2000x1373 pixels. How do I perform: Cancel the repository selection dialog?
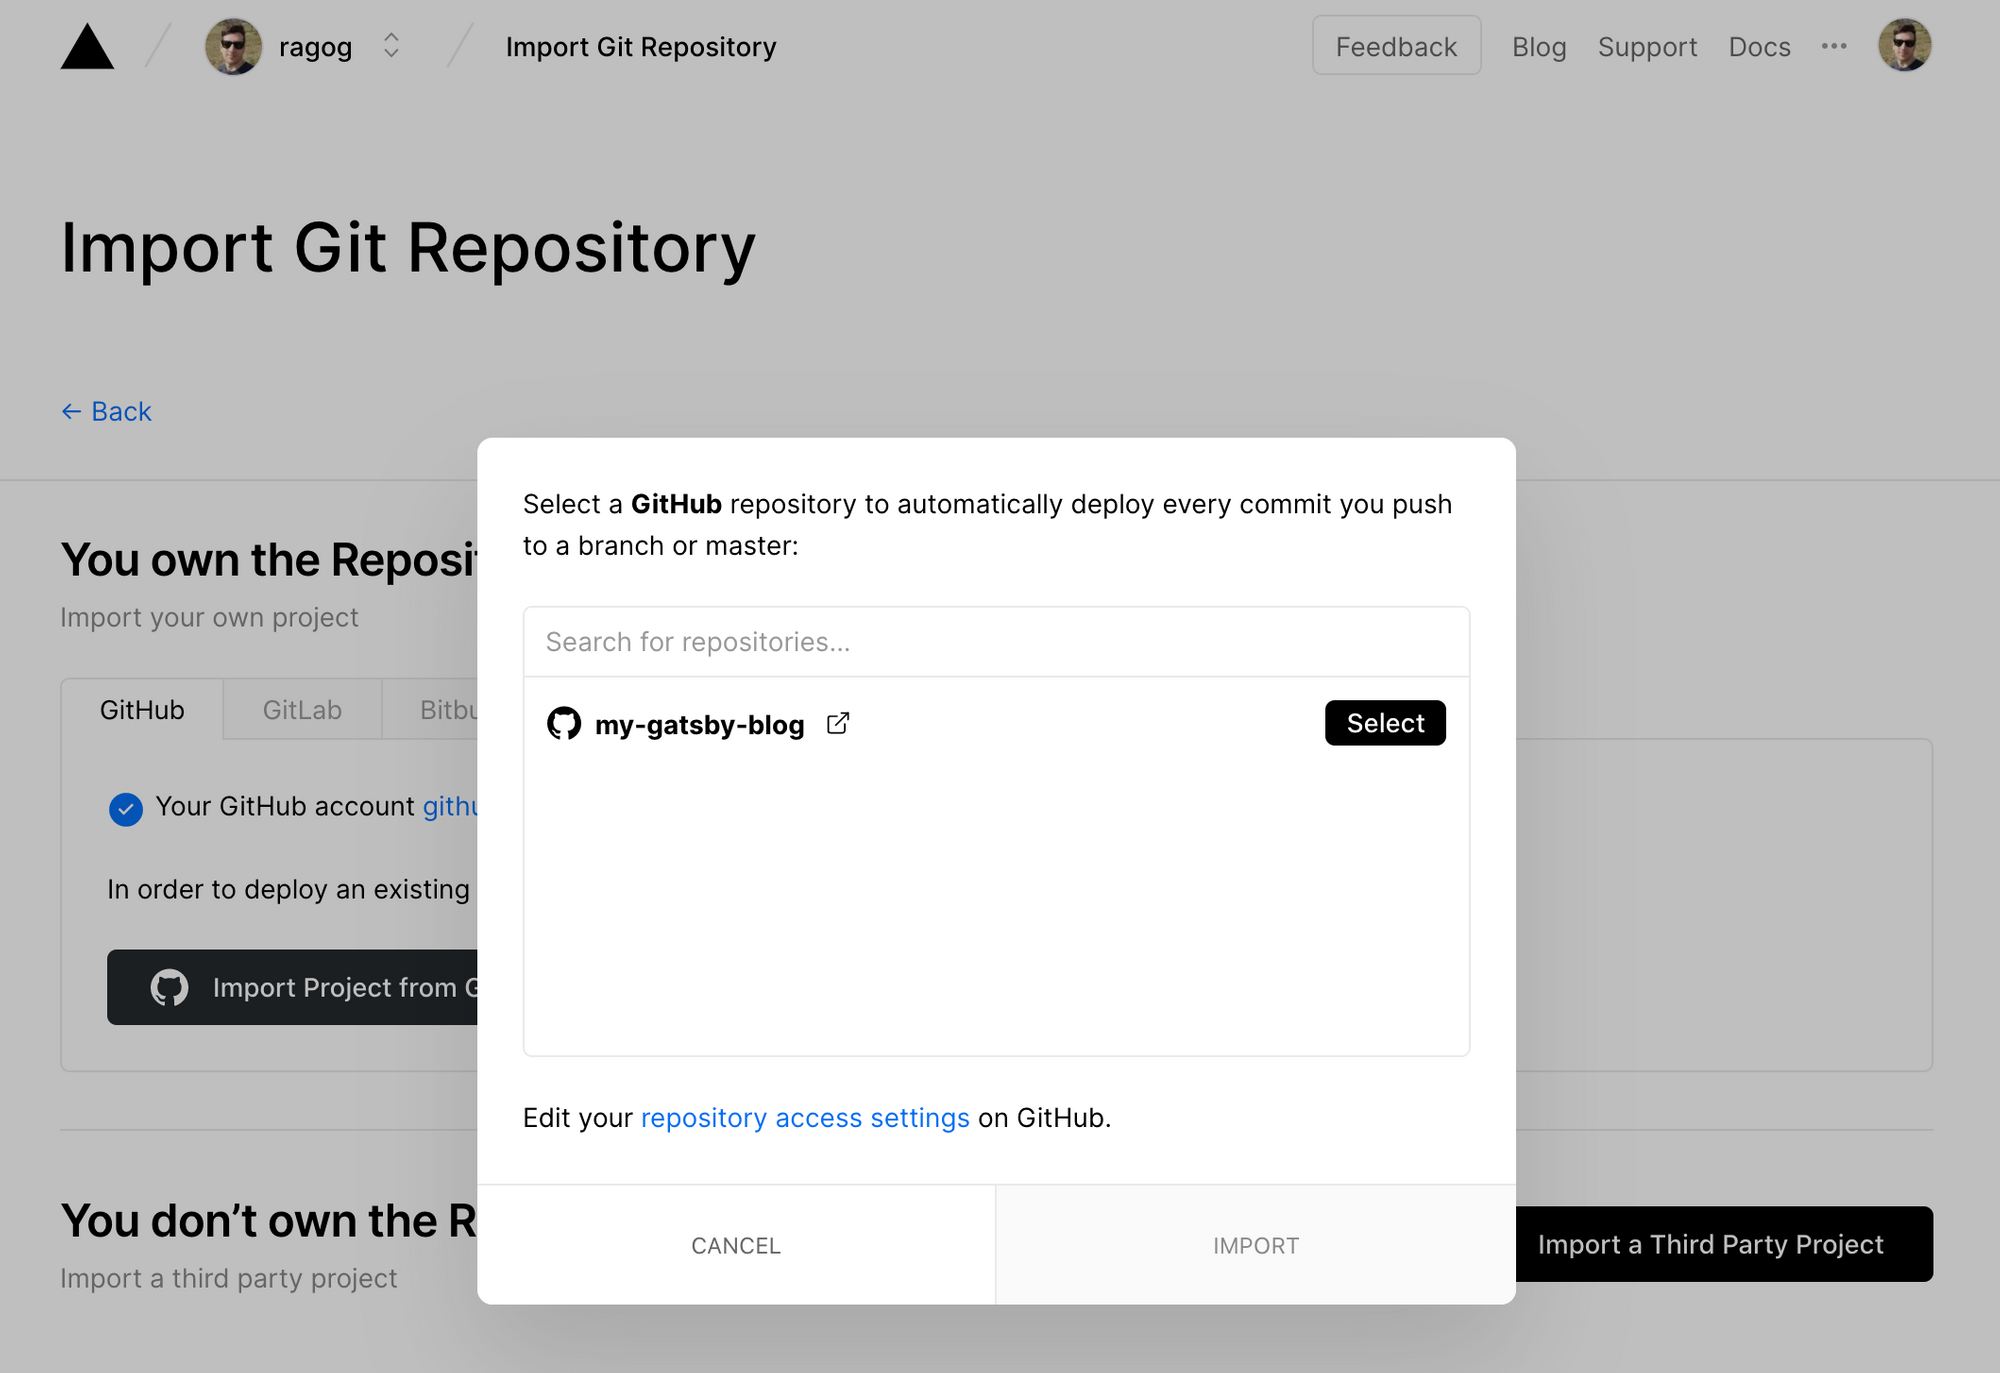(x=736, y=1245)
